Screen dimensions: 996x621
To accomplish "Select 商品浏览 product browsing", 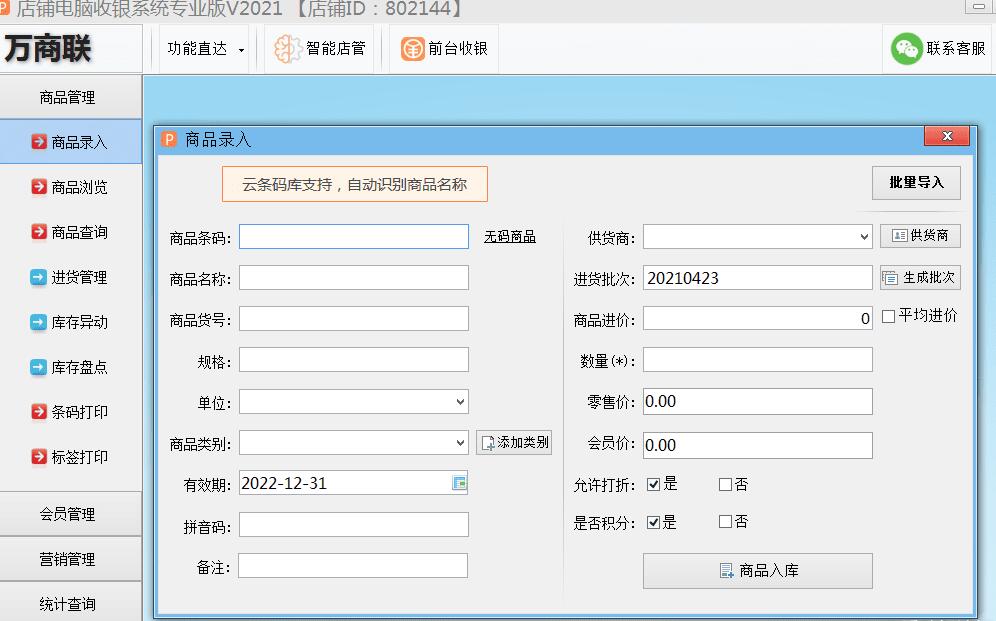I will click(70, 186).
